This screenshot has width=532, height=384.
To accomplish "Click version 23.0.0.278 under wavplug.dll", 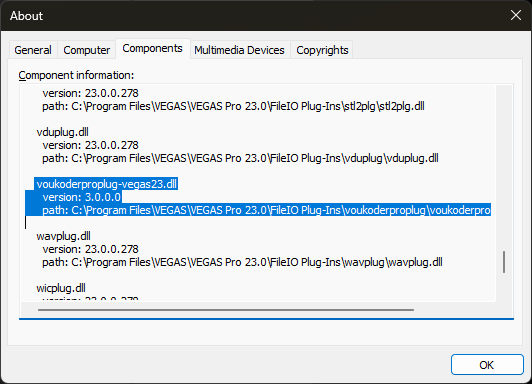I will click(91, 249).
